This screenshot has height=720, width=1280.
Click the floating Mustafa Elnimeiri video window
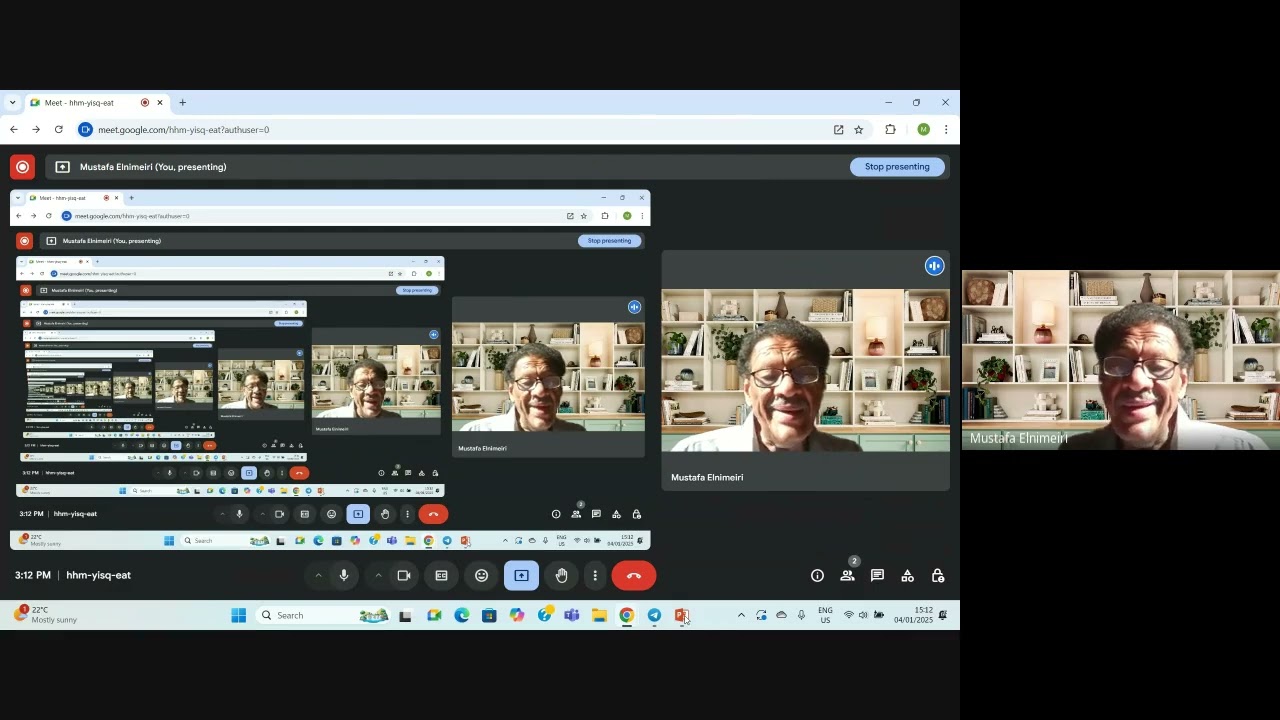pos(1121,360)
